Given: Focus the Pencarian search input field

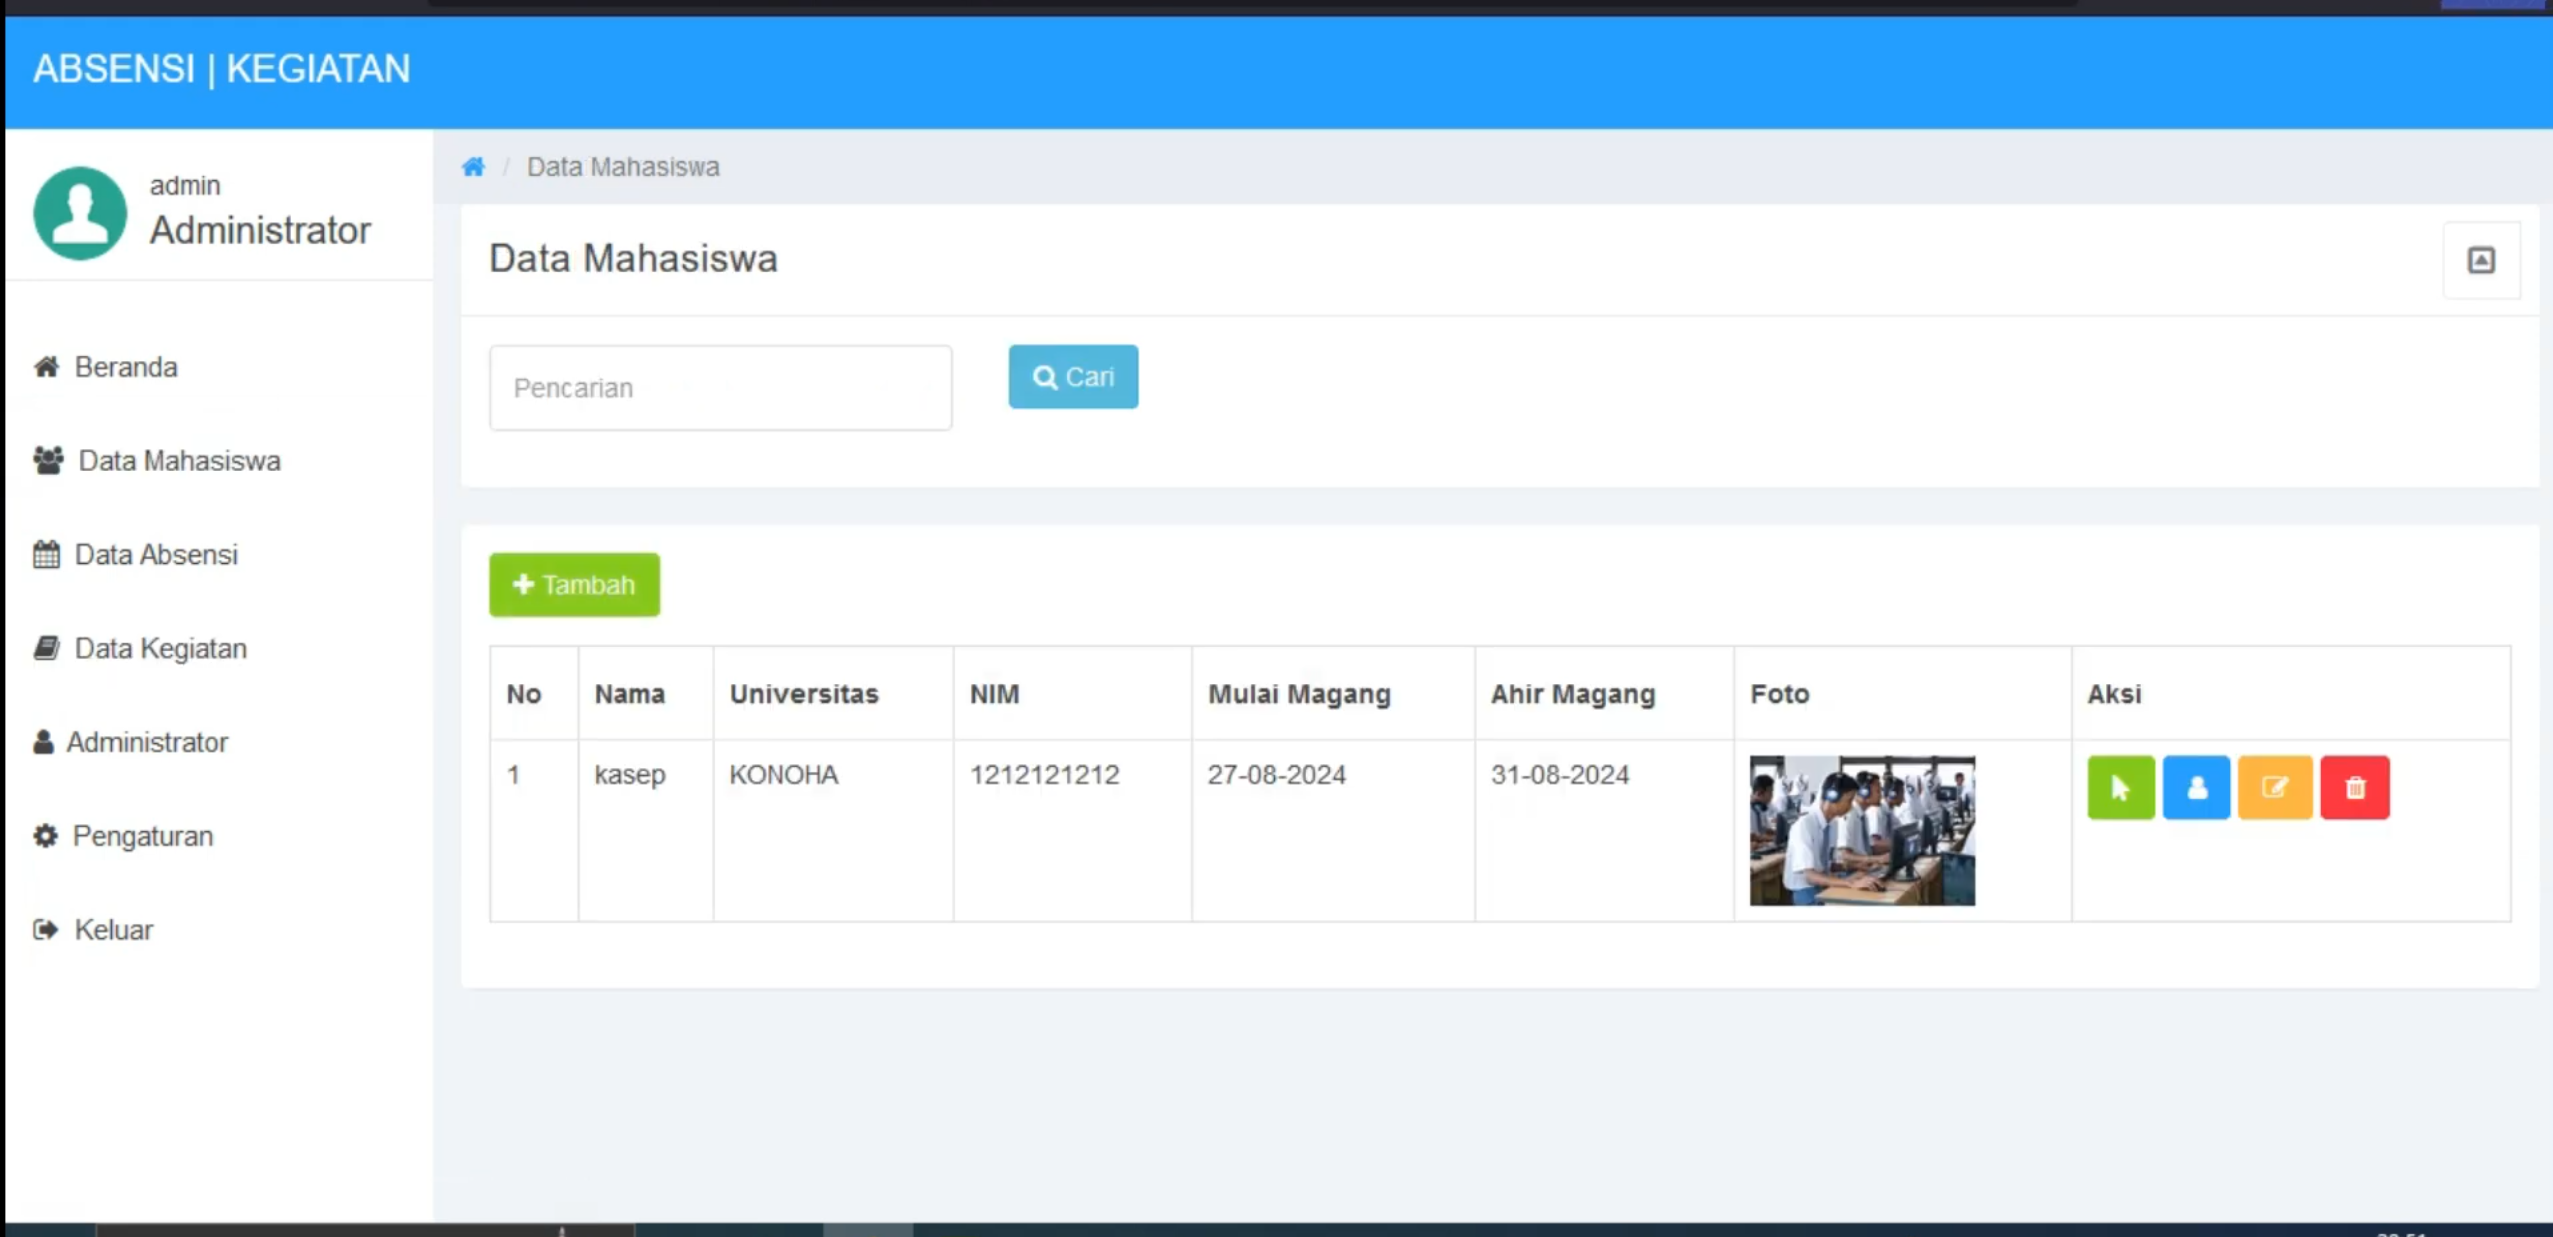Looking at the screenshot, I should click(720, 388).
